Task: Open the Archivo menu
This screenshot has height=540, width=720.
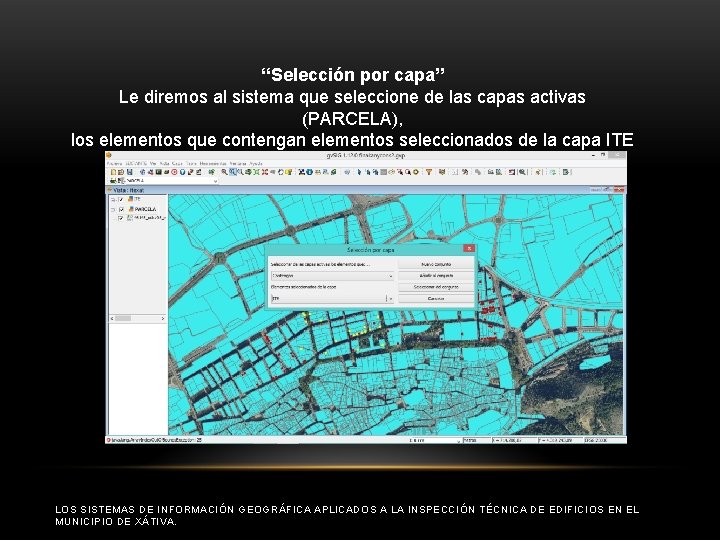Action: click(x=114, y=164)
